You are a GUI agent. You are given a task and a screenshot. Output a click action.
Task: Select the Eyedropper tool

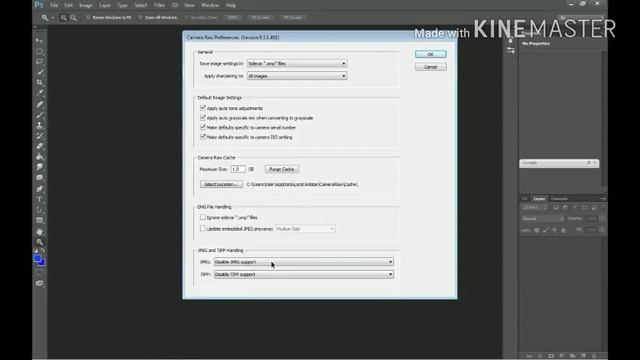pyautogui.click(x=39, y=93)
